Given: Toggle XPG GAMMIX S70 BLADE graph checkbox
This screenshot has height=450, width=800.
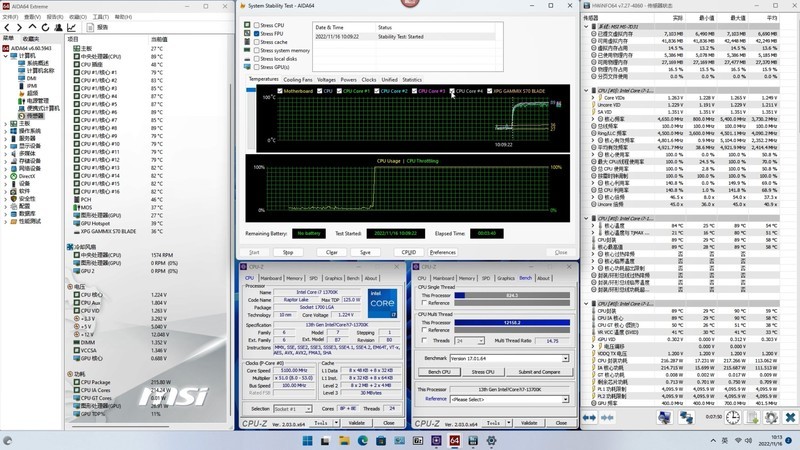Looking at the screenshot, I should coord(489,91).
